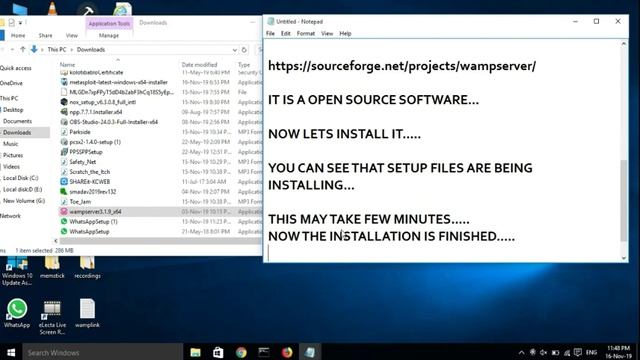
Task: Open the View menu in Notepad
Action: click(327, 33)
